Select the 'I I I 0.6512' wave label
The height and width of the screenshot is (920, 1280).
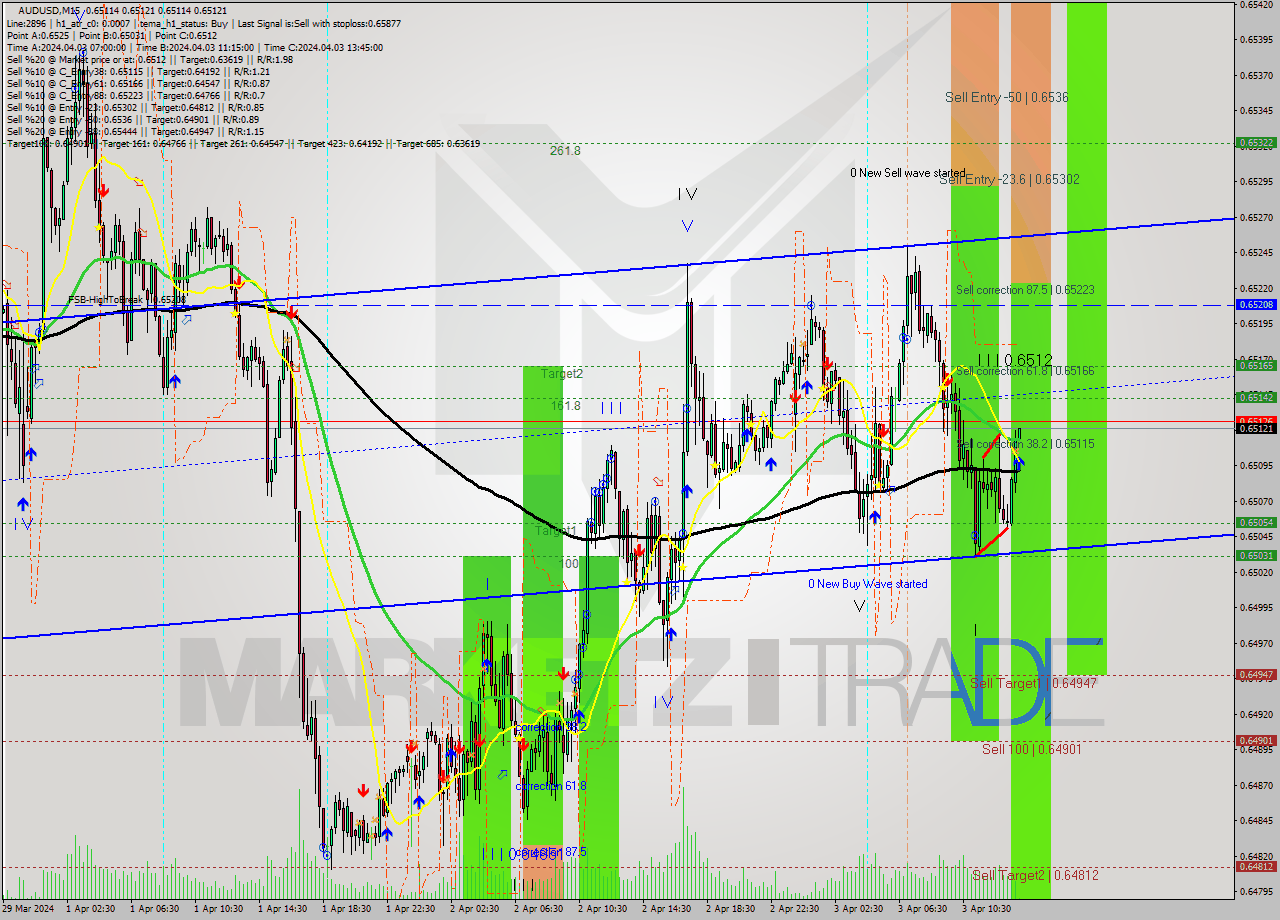click(1014, 359)
